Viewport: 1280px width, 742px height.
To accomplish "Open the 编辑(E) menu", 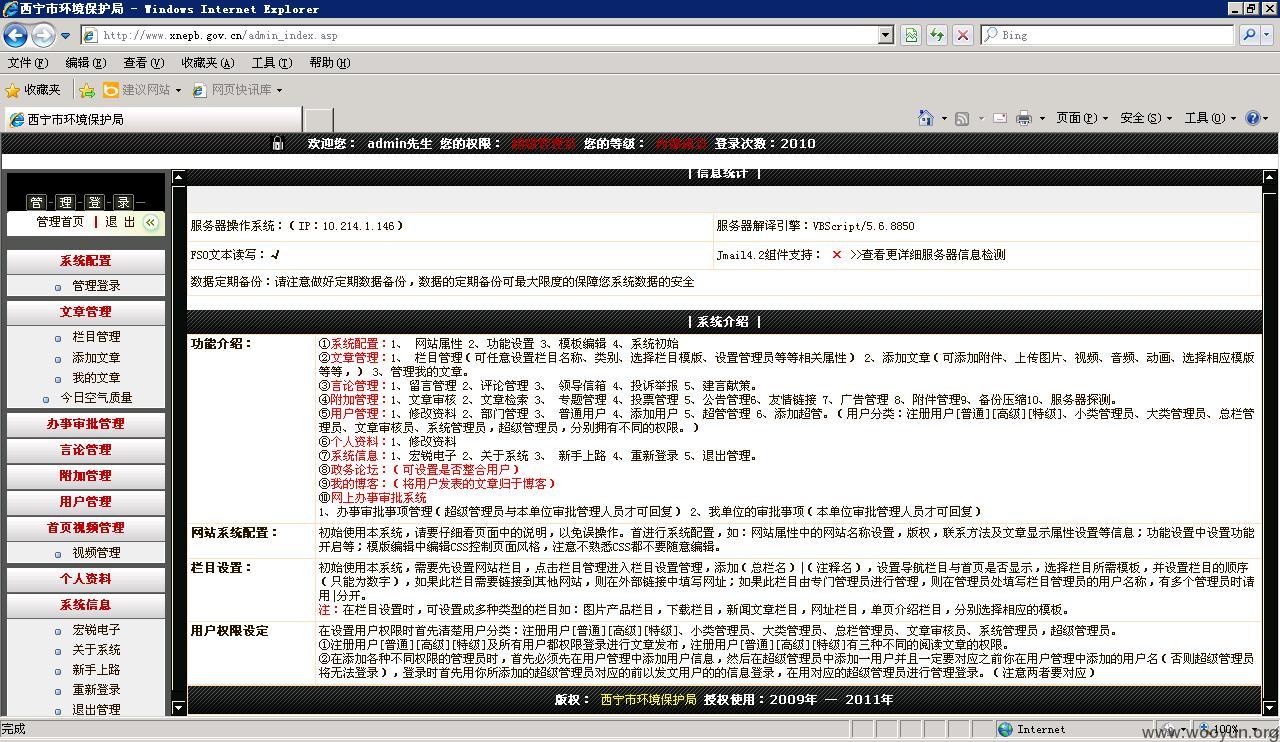I will click(86, 63).
